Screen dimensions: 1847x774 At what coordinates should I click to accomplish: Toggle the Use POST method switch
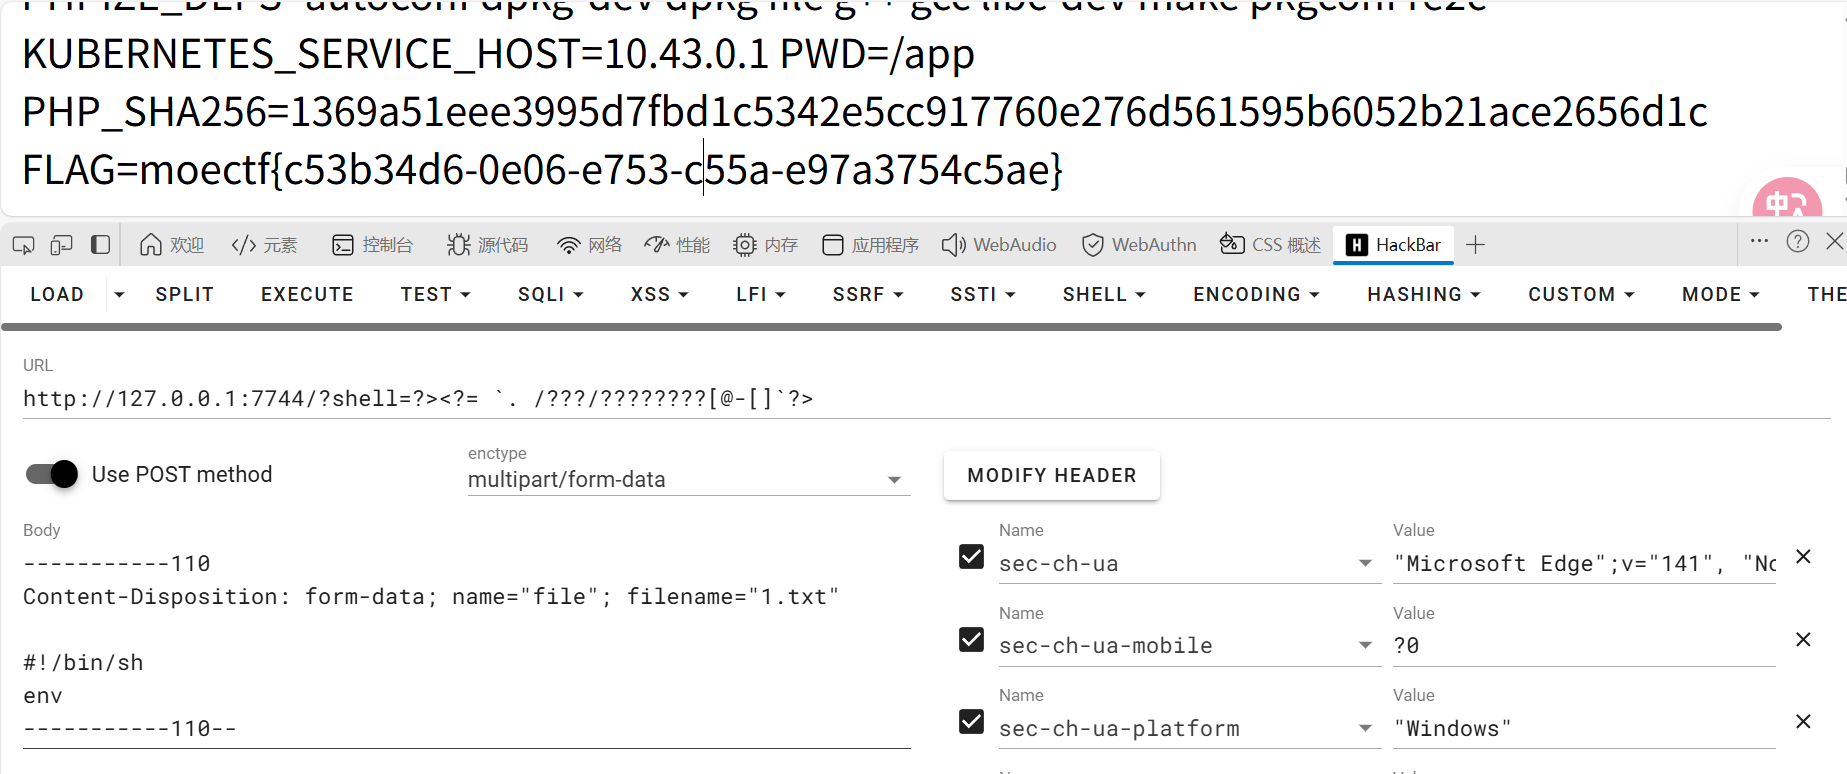(x=52, y=474)
